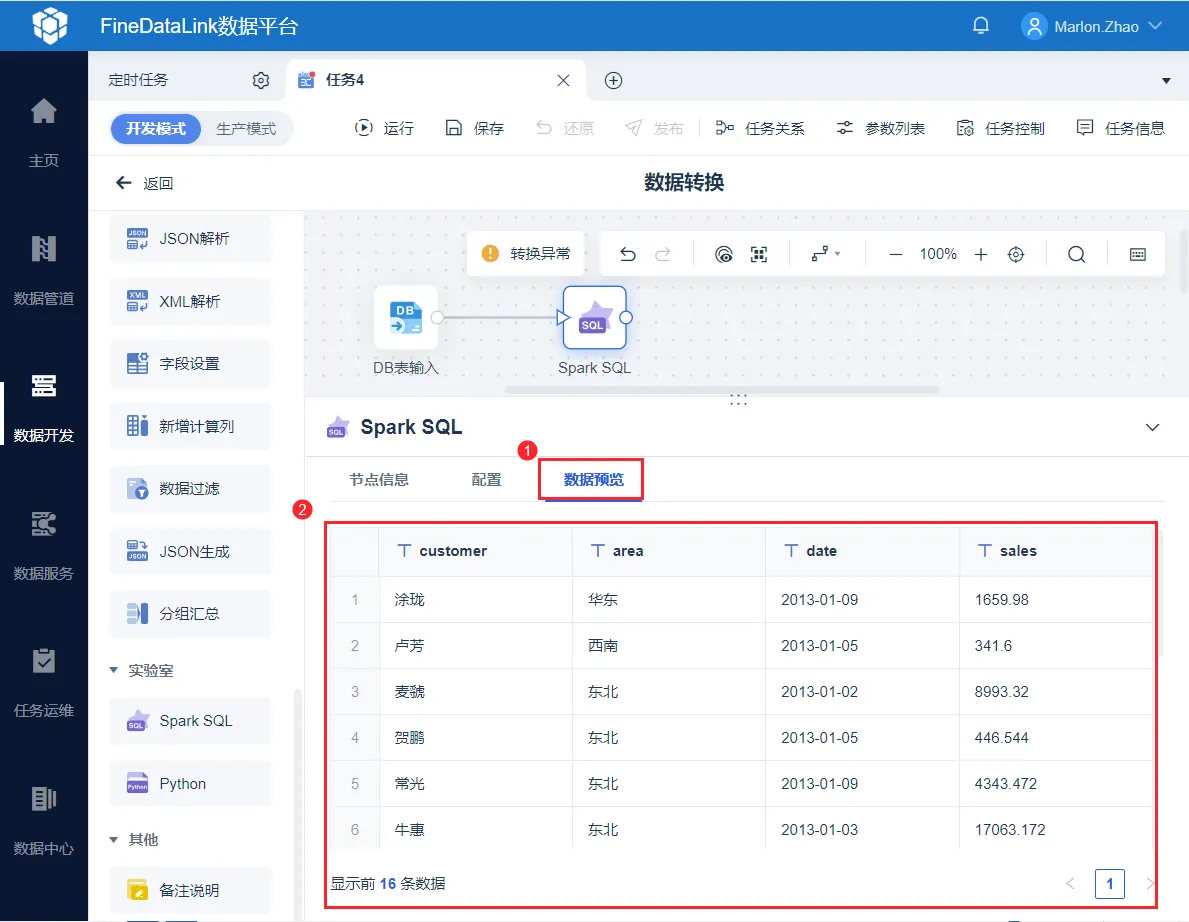Image resolution: width=1189 pixels, height=922 pixels.
Task: Switch to the 定时任务 tab
Action: (x=138, y=80)
